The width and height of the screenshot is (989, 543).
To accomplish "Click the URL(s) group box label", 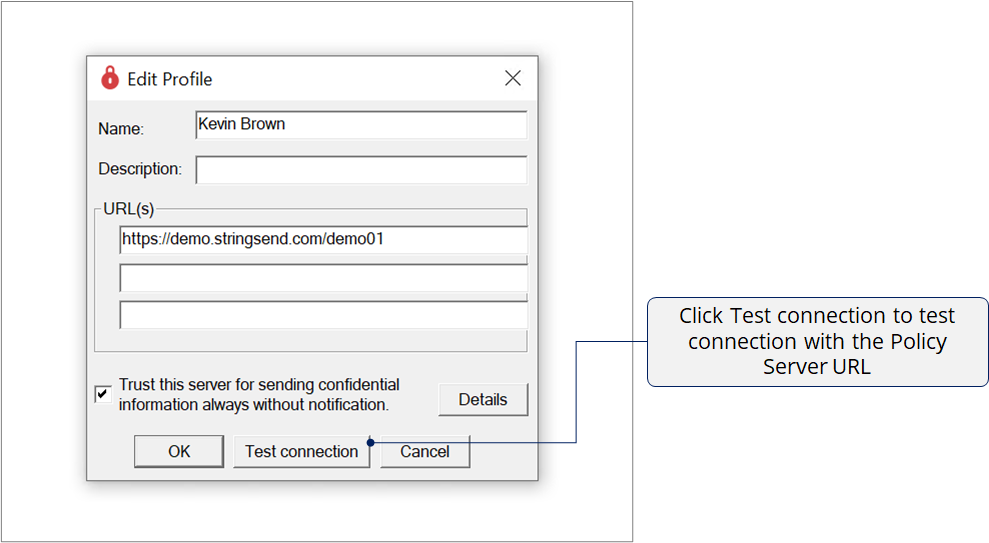I will [x=129, y=210].
